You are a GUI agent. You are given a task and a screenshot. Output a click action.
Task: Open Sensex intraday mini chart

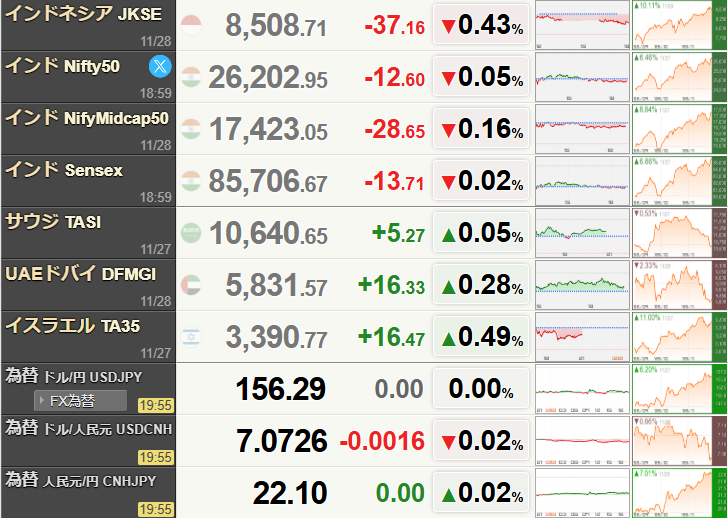[x=582, y=181]
